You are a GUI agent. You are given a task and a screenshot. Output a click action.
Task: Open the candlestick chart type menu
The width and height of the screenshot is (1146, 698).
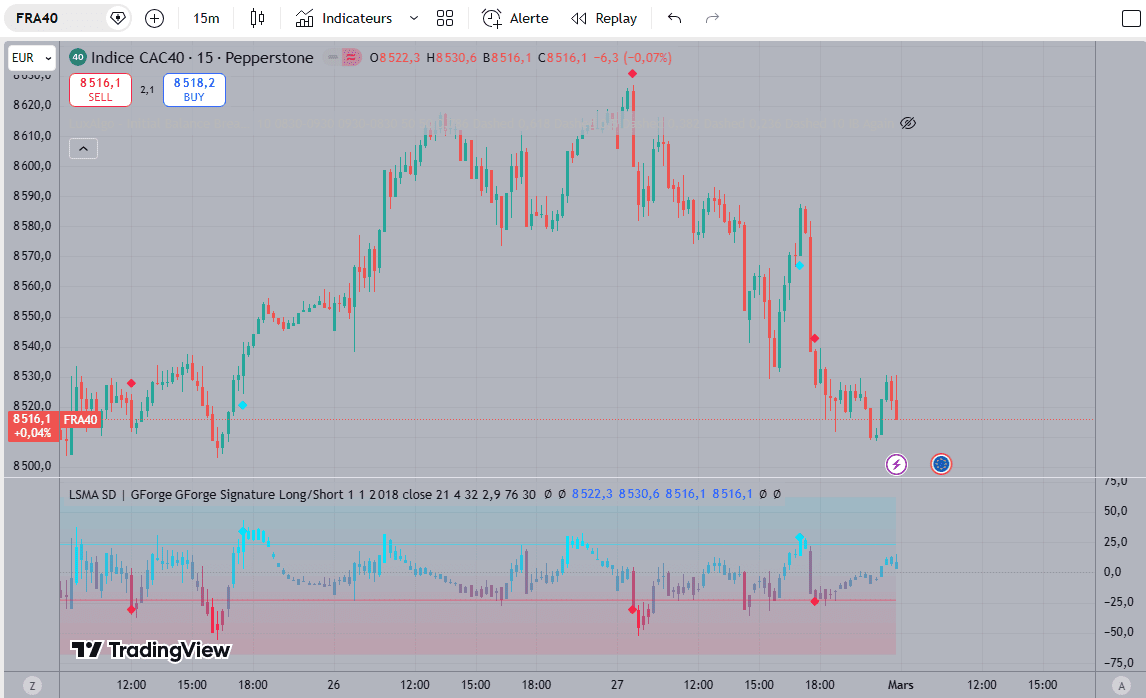coord(257,18)
